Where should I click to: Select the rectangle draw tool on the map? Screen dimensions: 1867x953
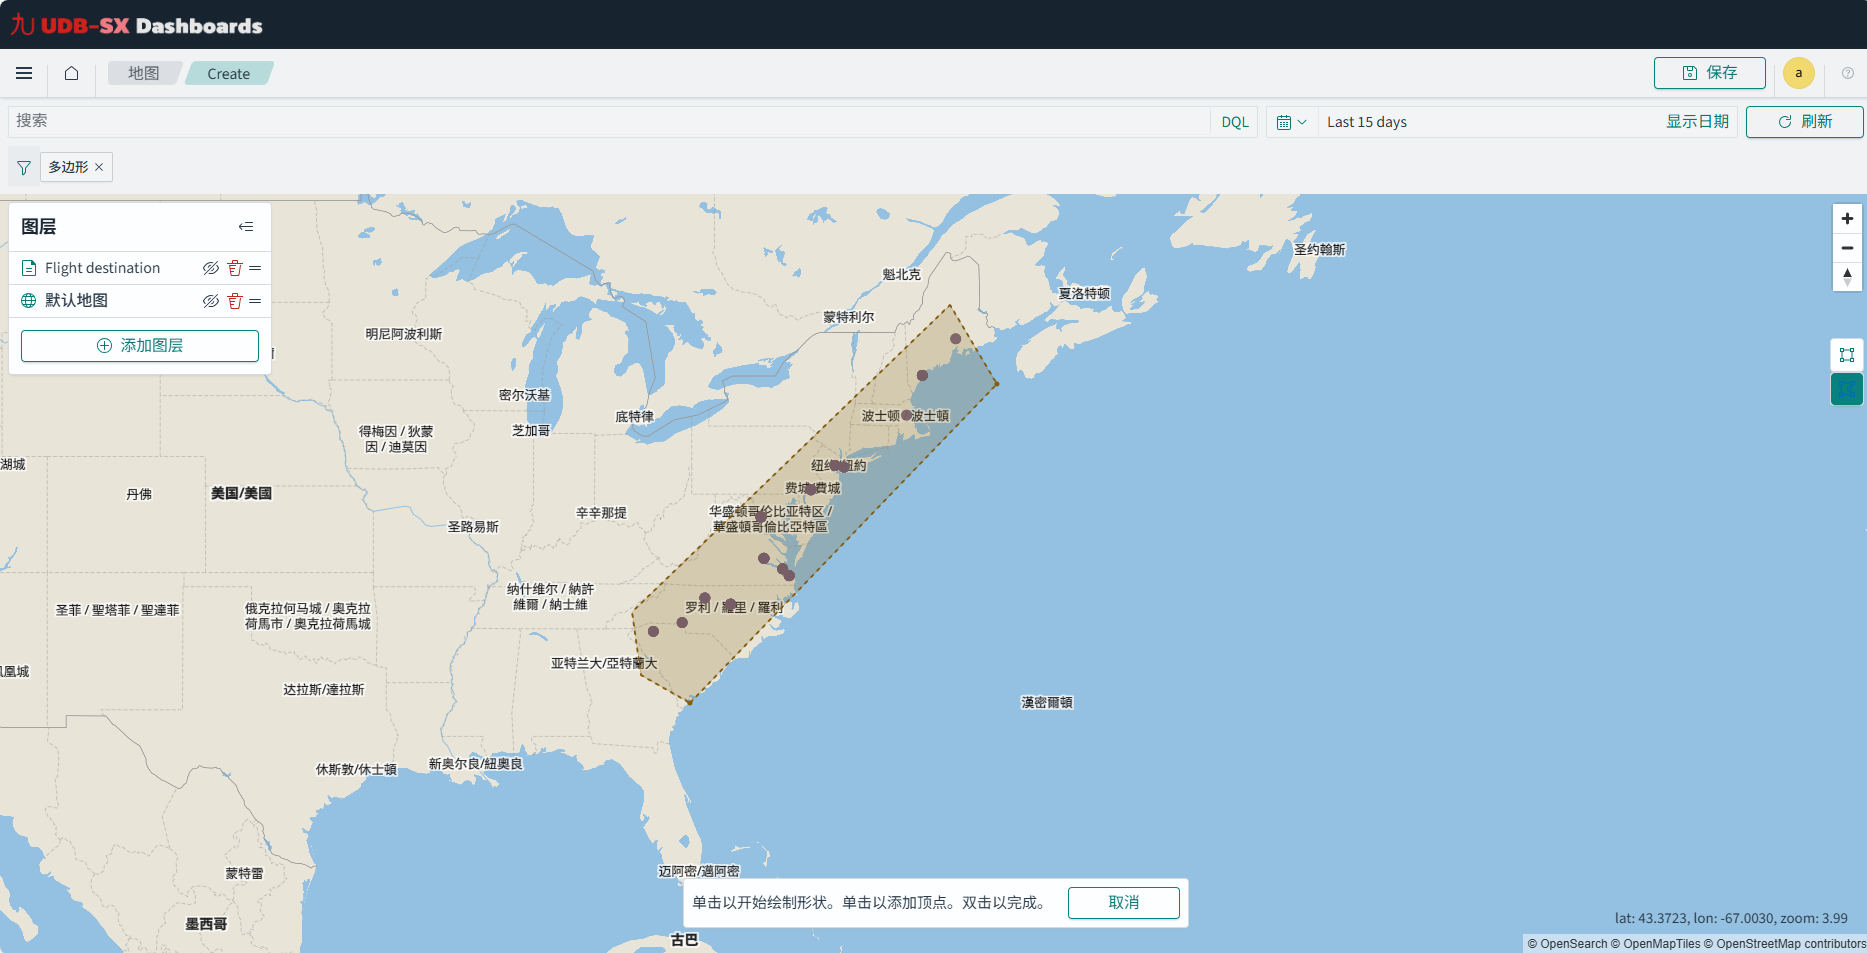point(1847,354)
